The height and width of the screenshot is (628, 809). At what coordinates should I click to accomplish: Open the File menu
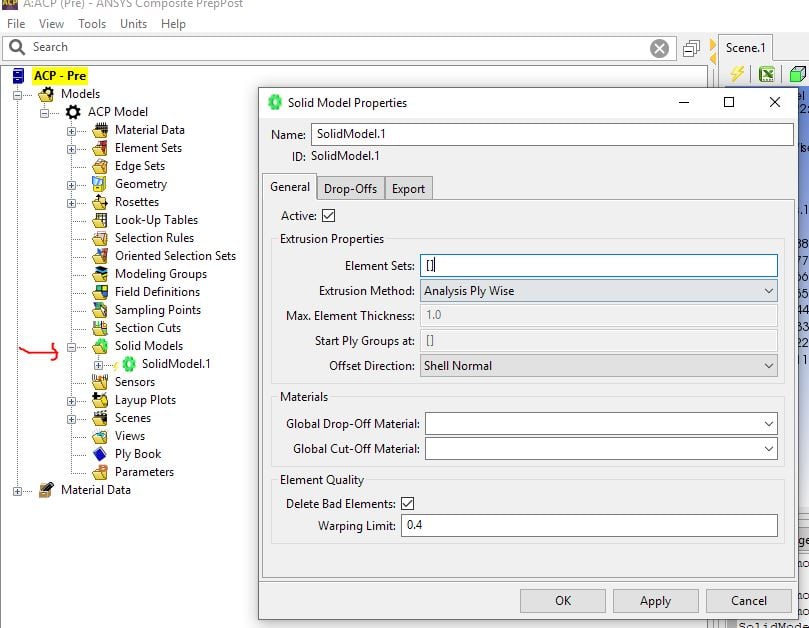tap(16, 24)
